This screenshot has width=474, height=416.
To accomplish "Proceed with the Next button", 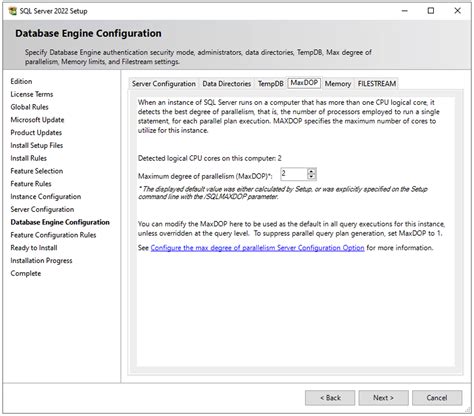I will click(383, 398).
